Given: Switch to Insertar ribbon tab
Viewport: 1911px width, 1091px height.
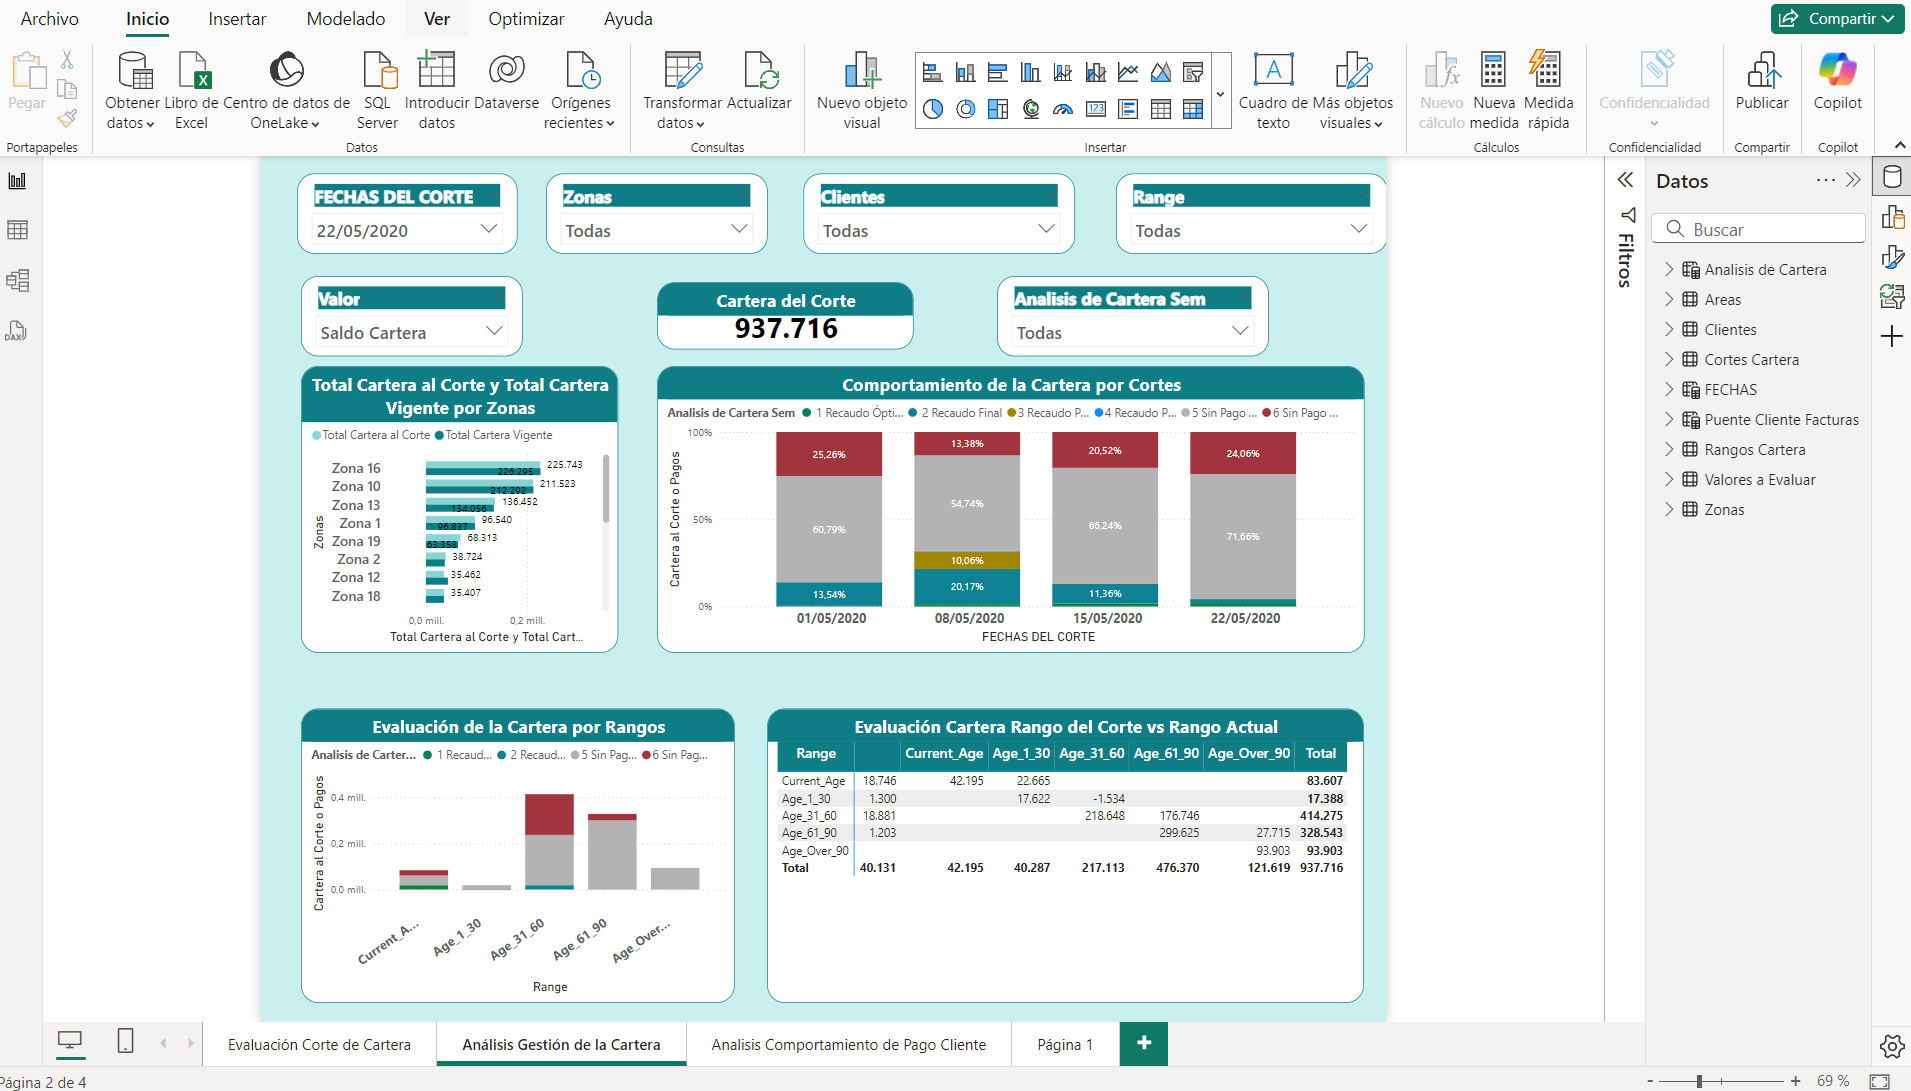Looking at the screenshot, I should (x=237, y=19).
